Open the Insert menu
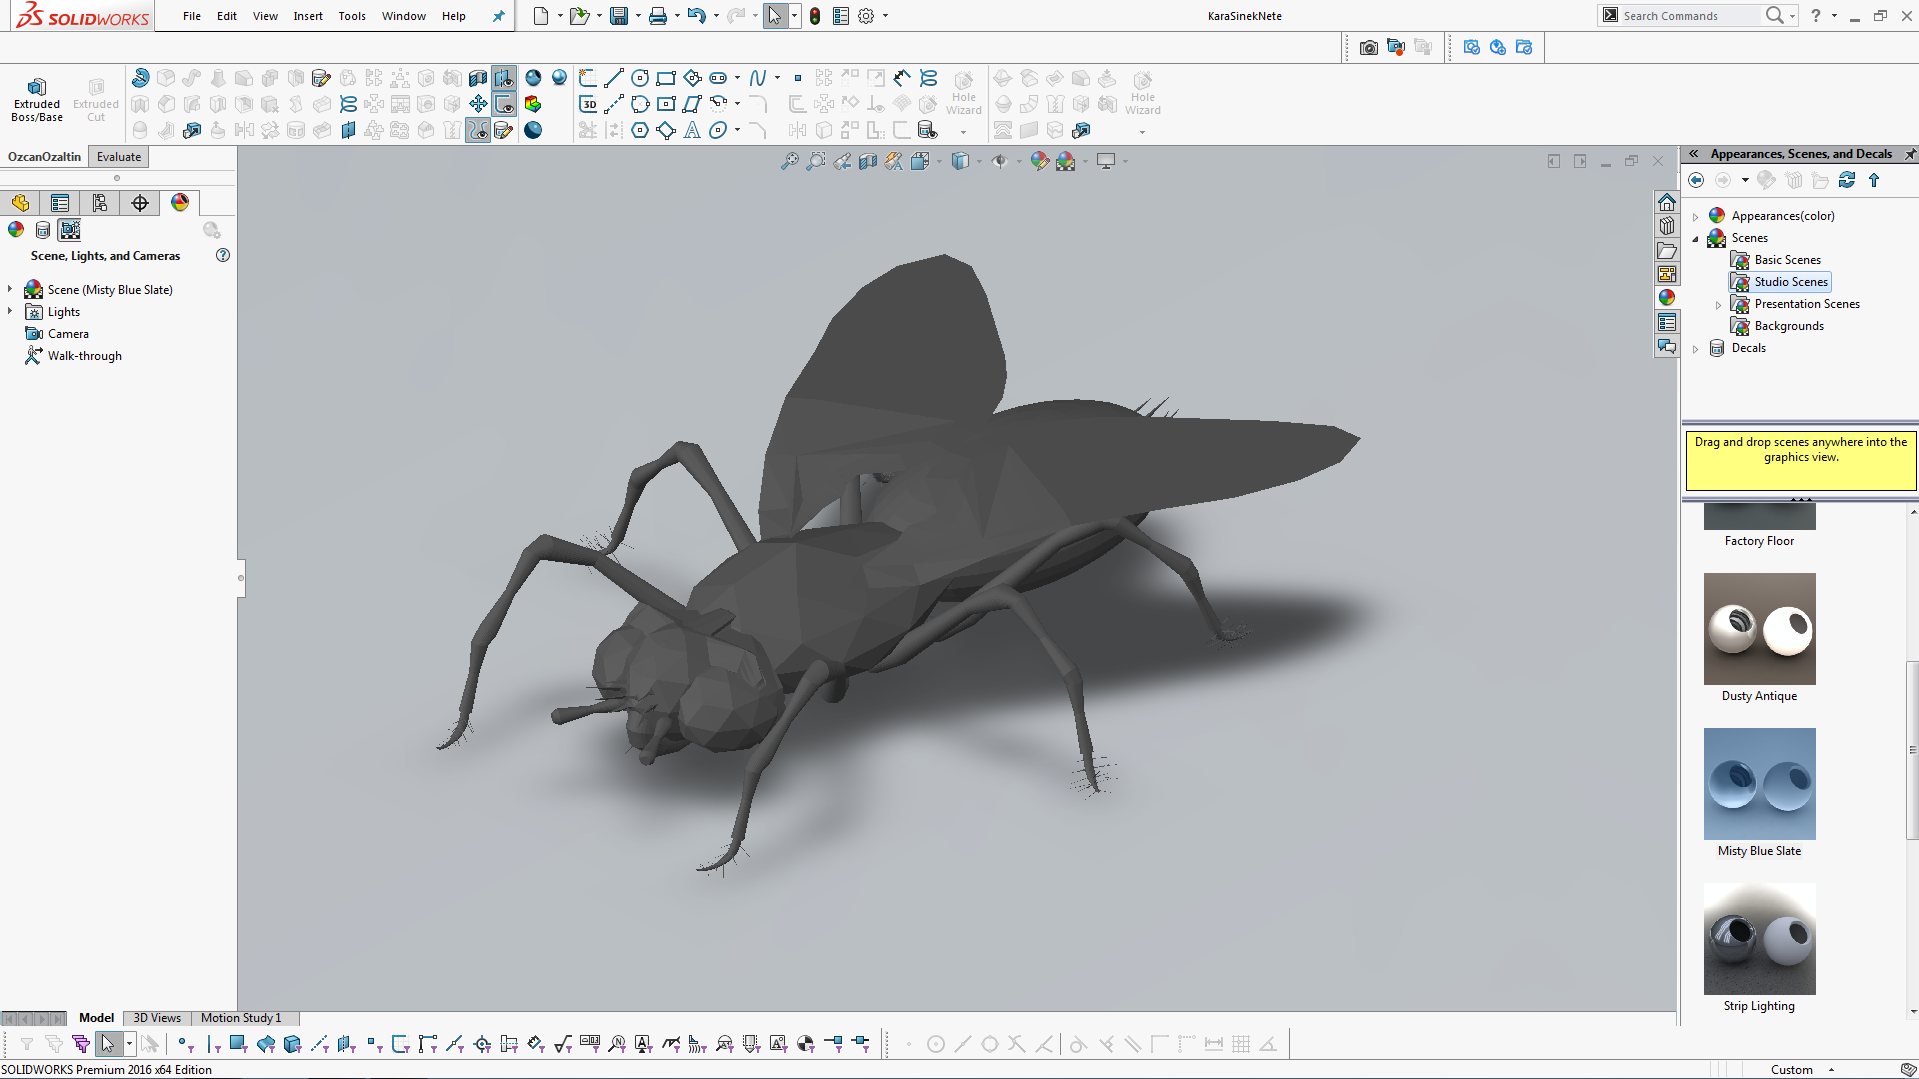The width and height of the screenshot is (1919, 1079). [x=308, y=16]
